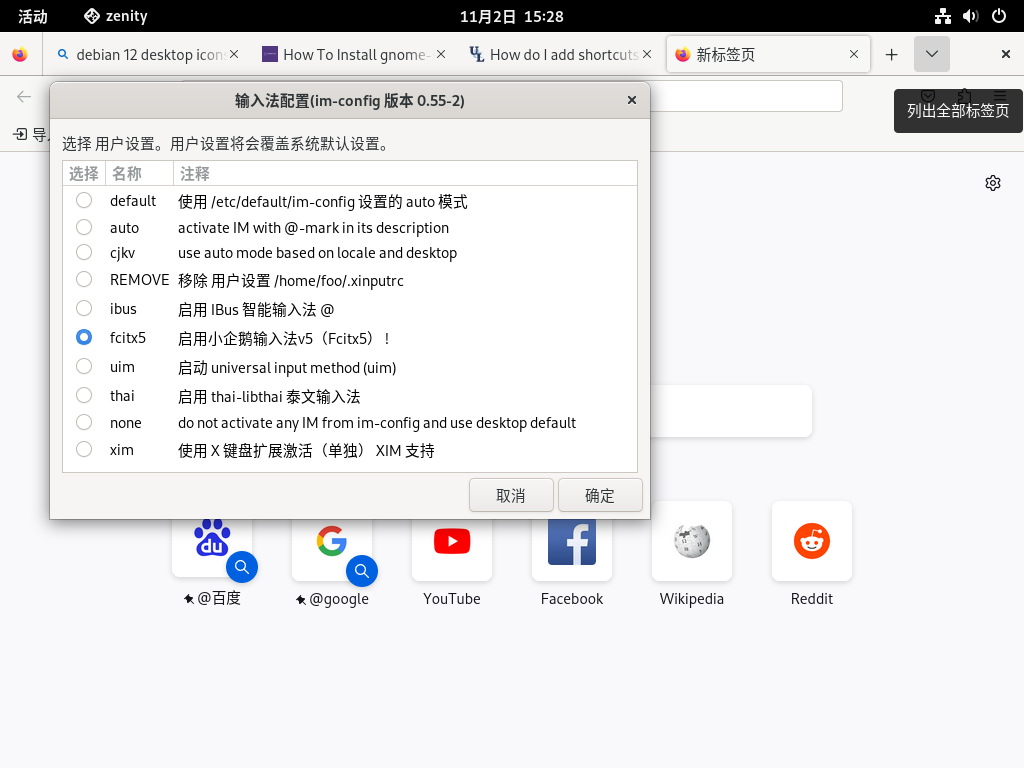Choose the default input method option
Screen dimensions: 1024x768
pos(84,201)
